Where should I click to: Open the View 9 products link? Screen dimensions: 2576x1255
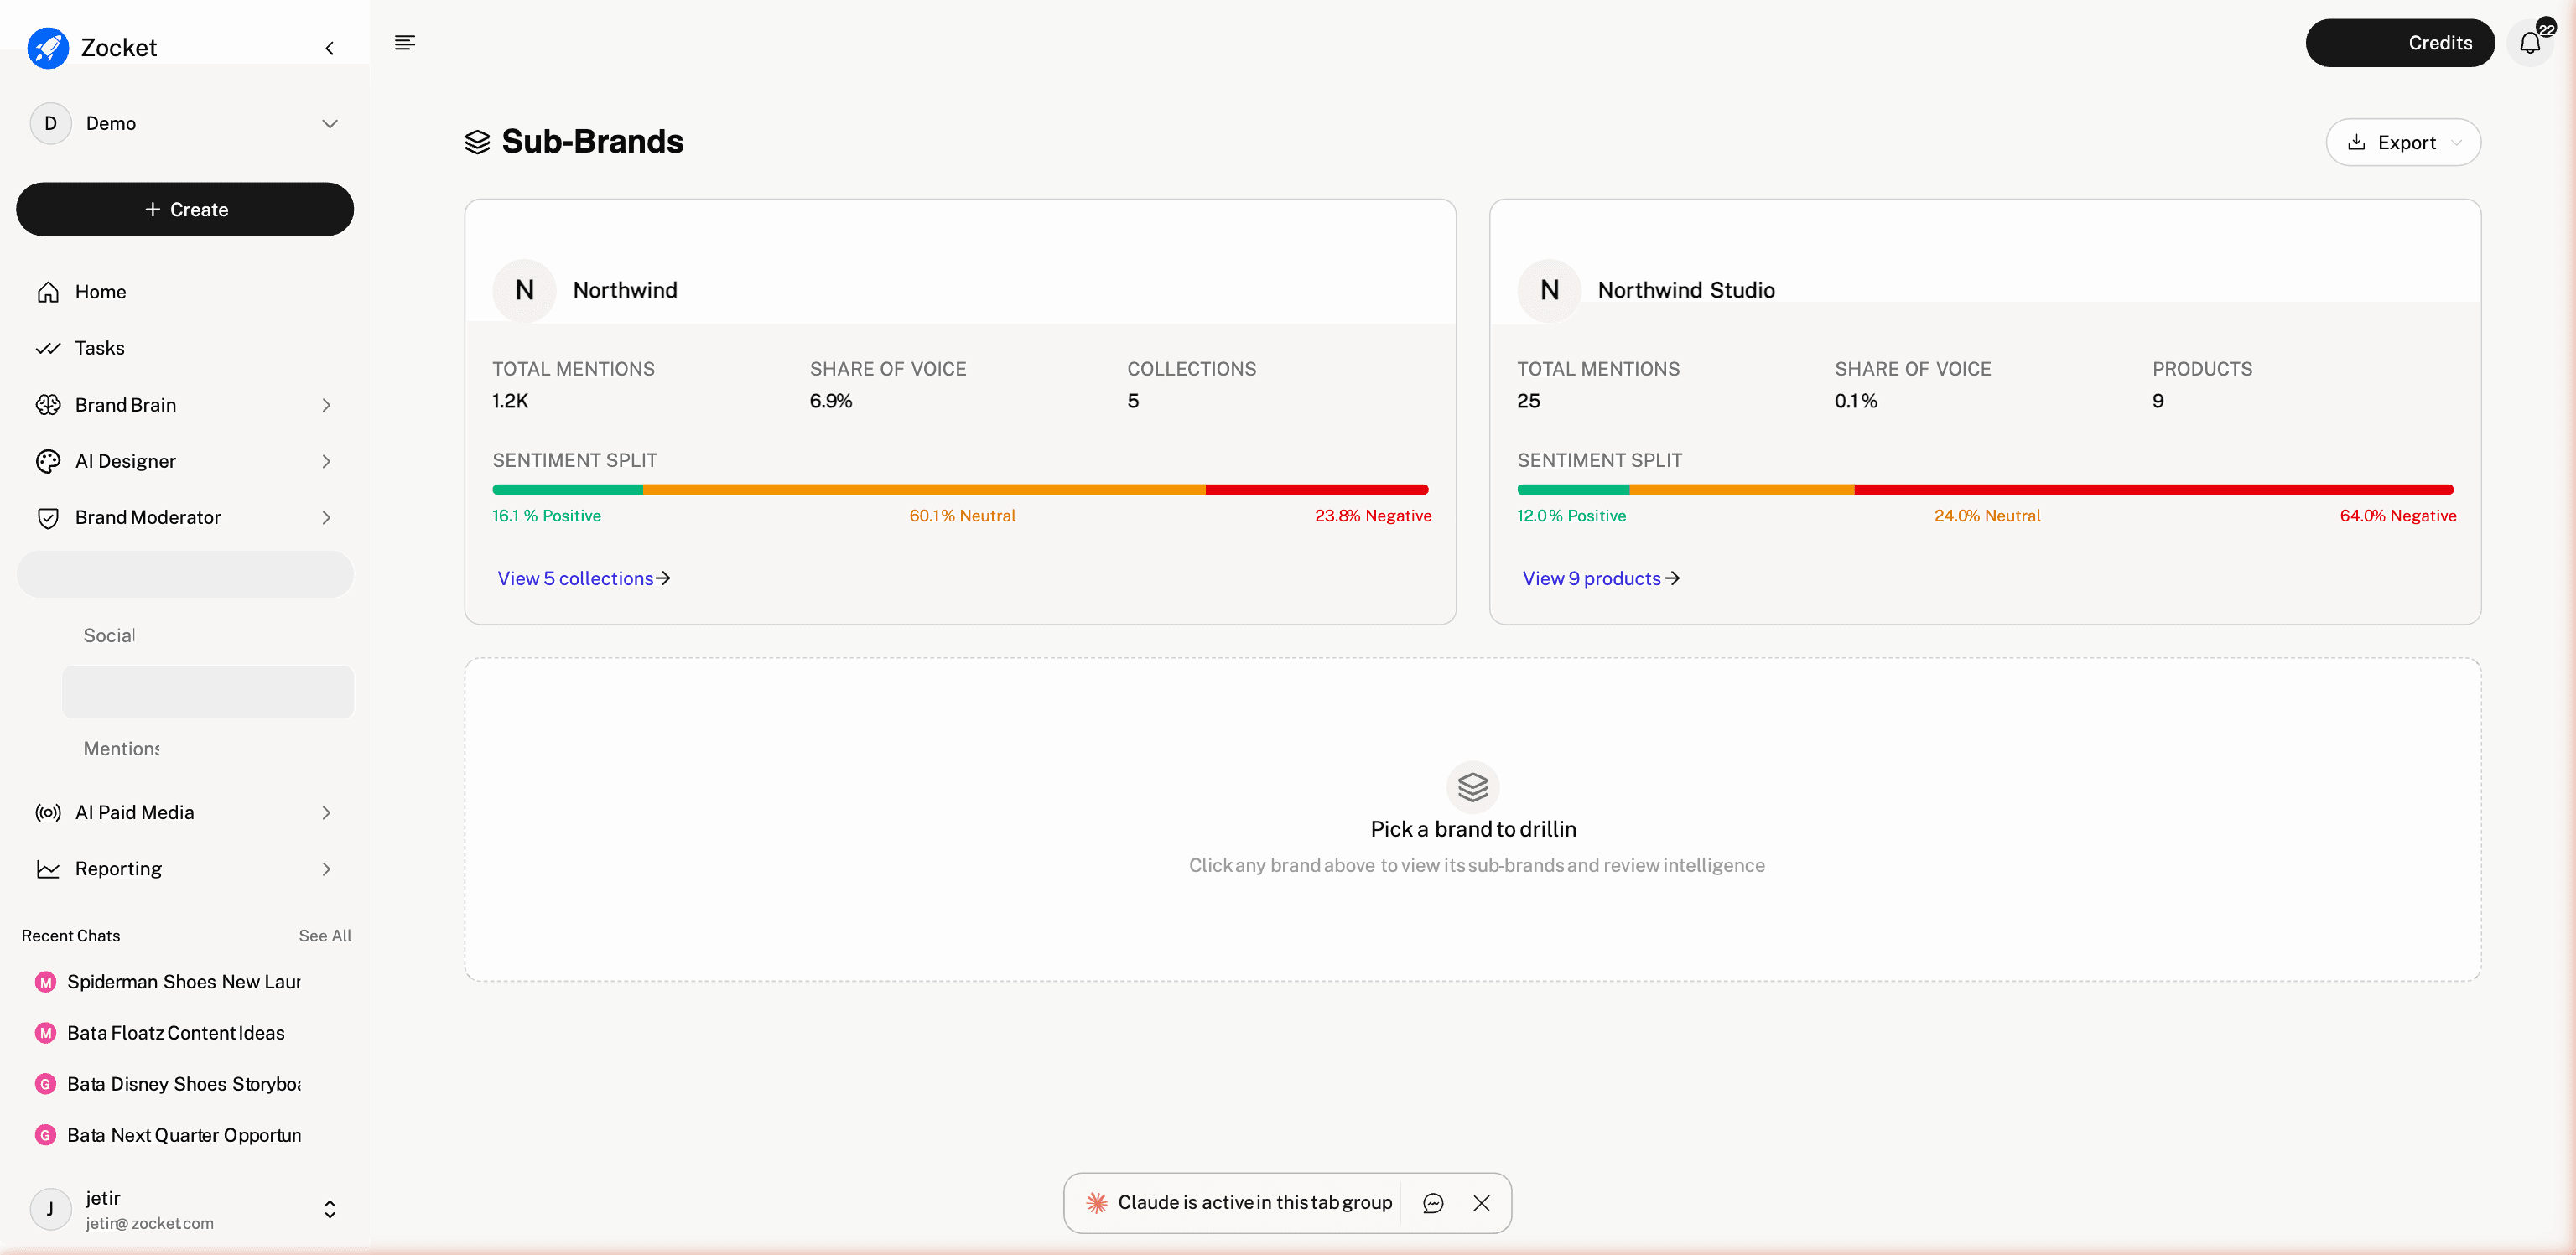(x=1601, y=578)
